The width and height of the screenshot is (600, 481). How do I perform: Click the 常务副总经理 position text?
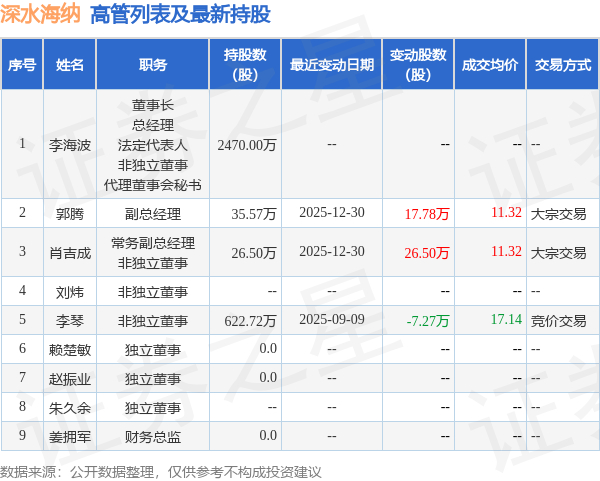click(153, 243)
